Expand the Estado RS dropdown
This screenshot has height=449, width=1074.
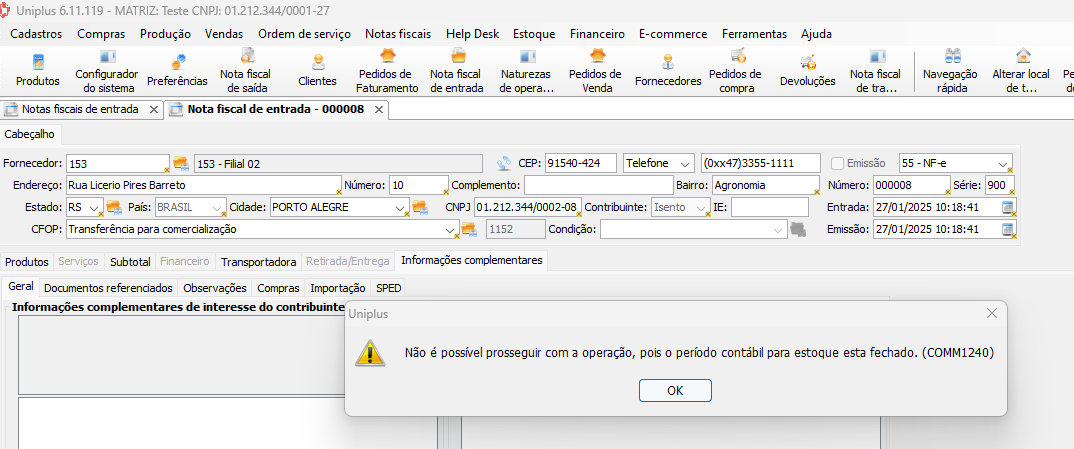coord(95,207)
